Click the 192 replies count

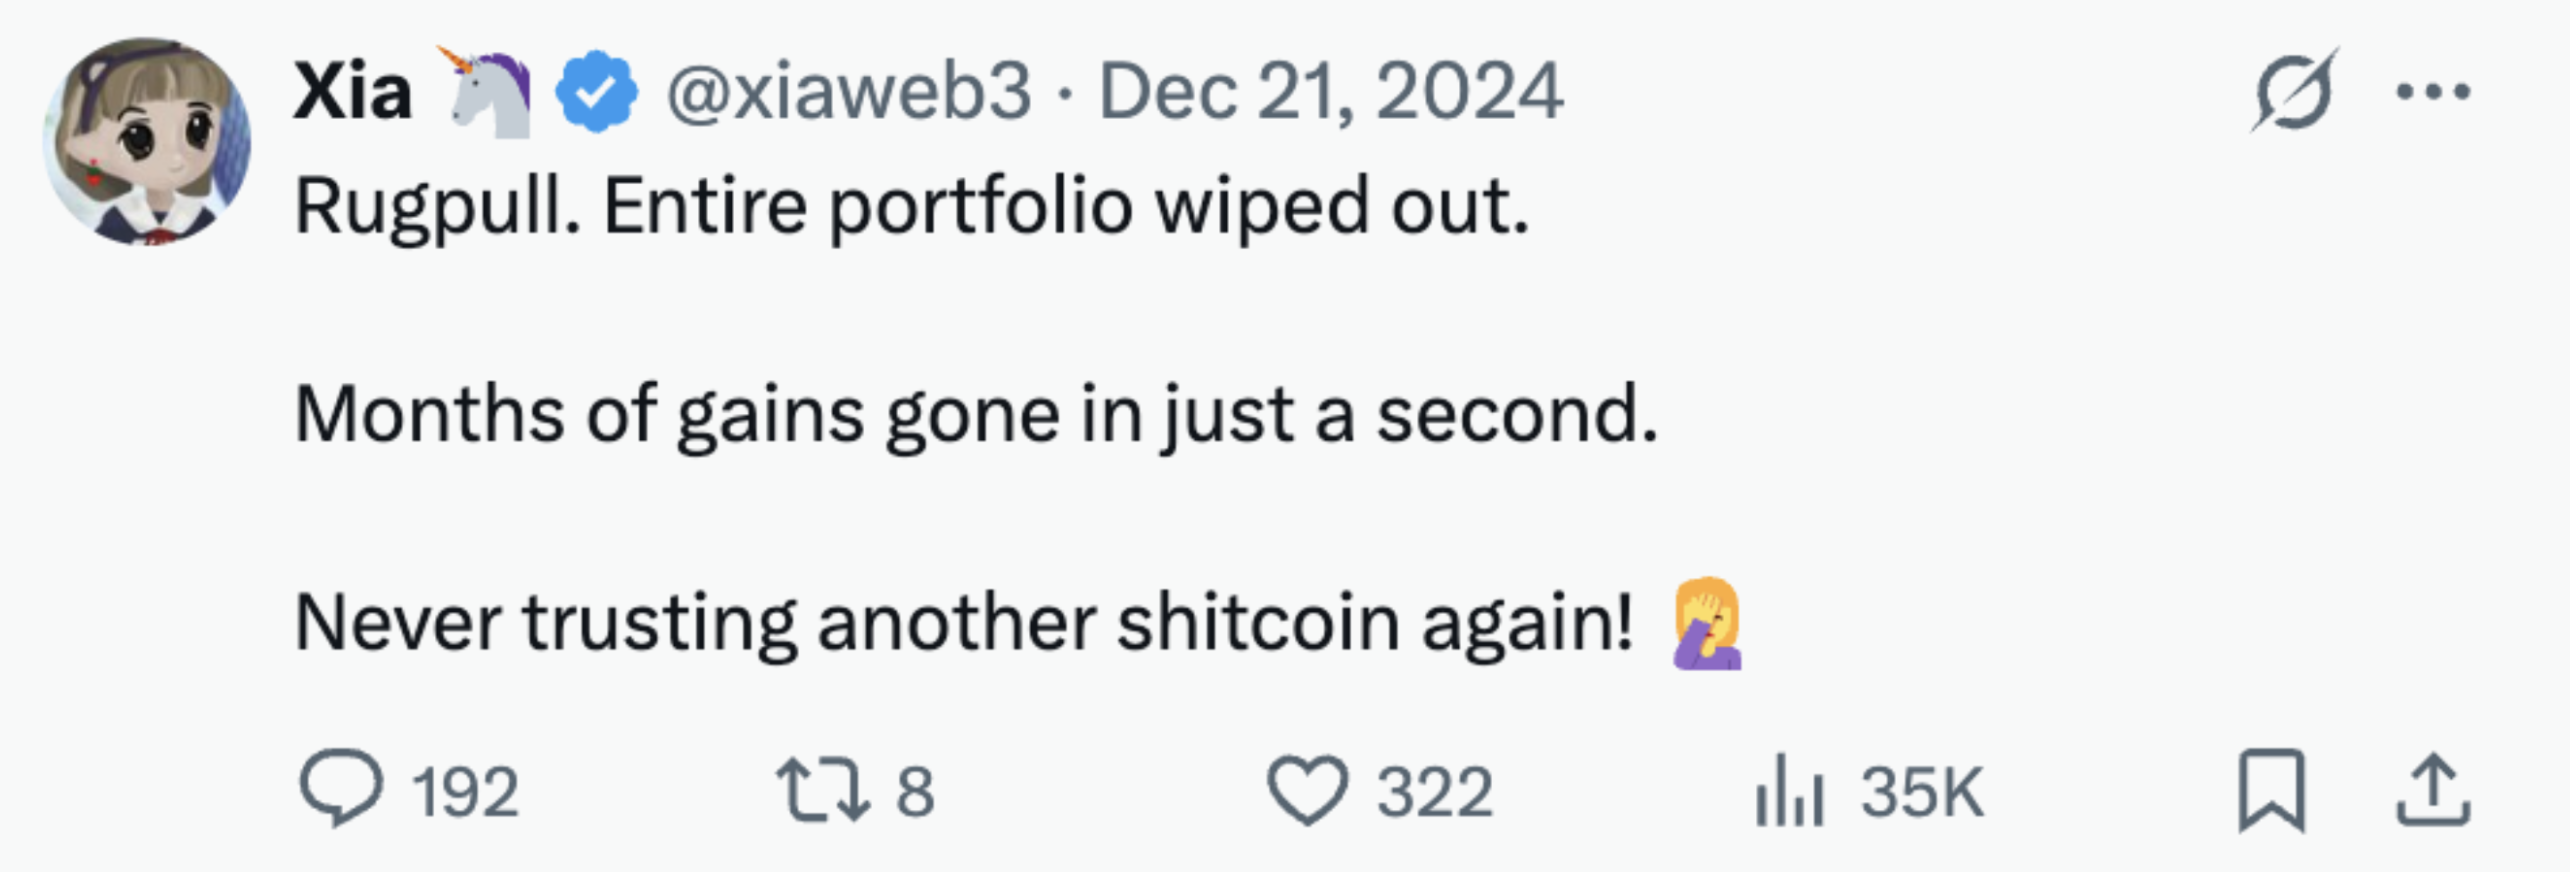466,793
